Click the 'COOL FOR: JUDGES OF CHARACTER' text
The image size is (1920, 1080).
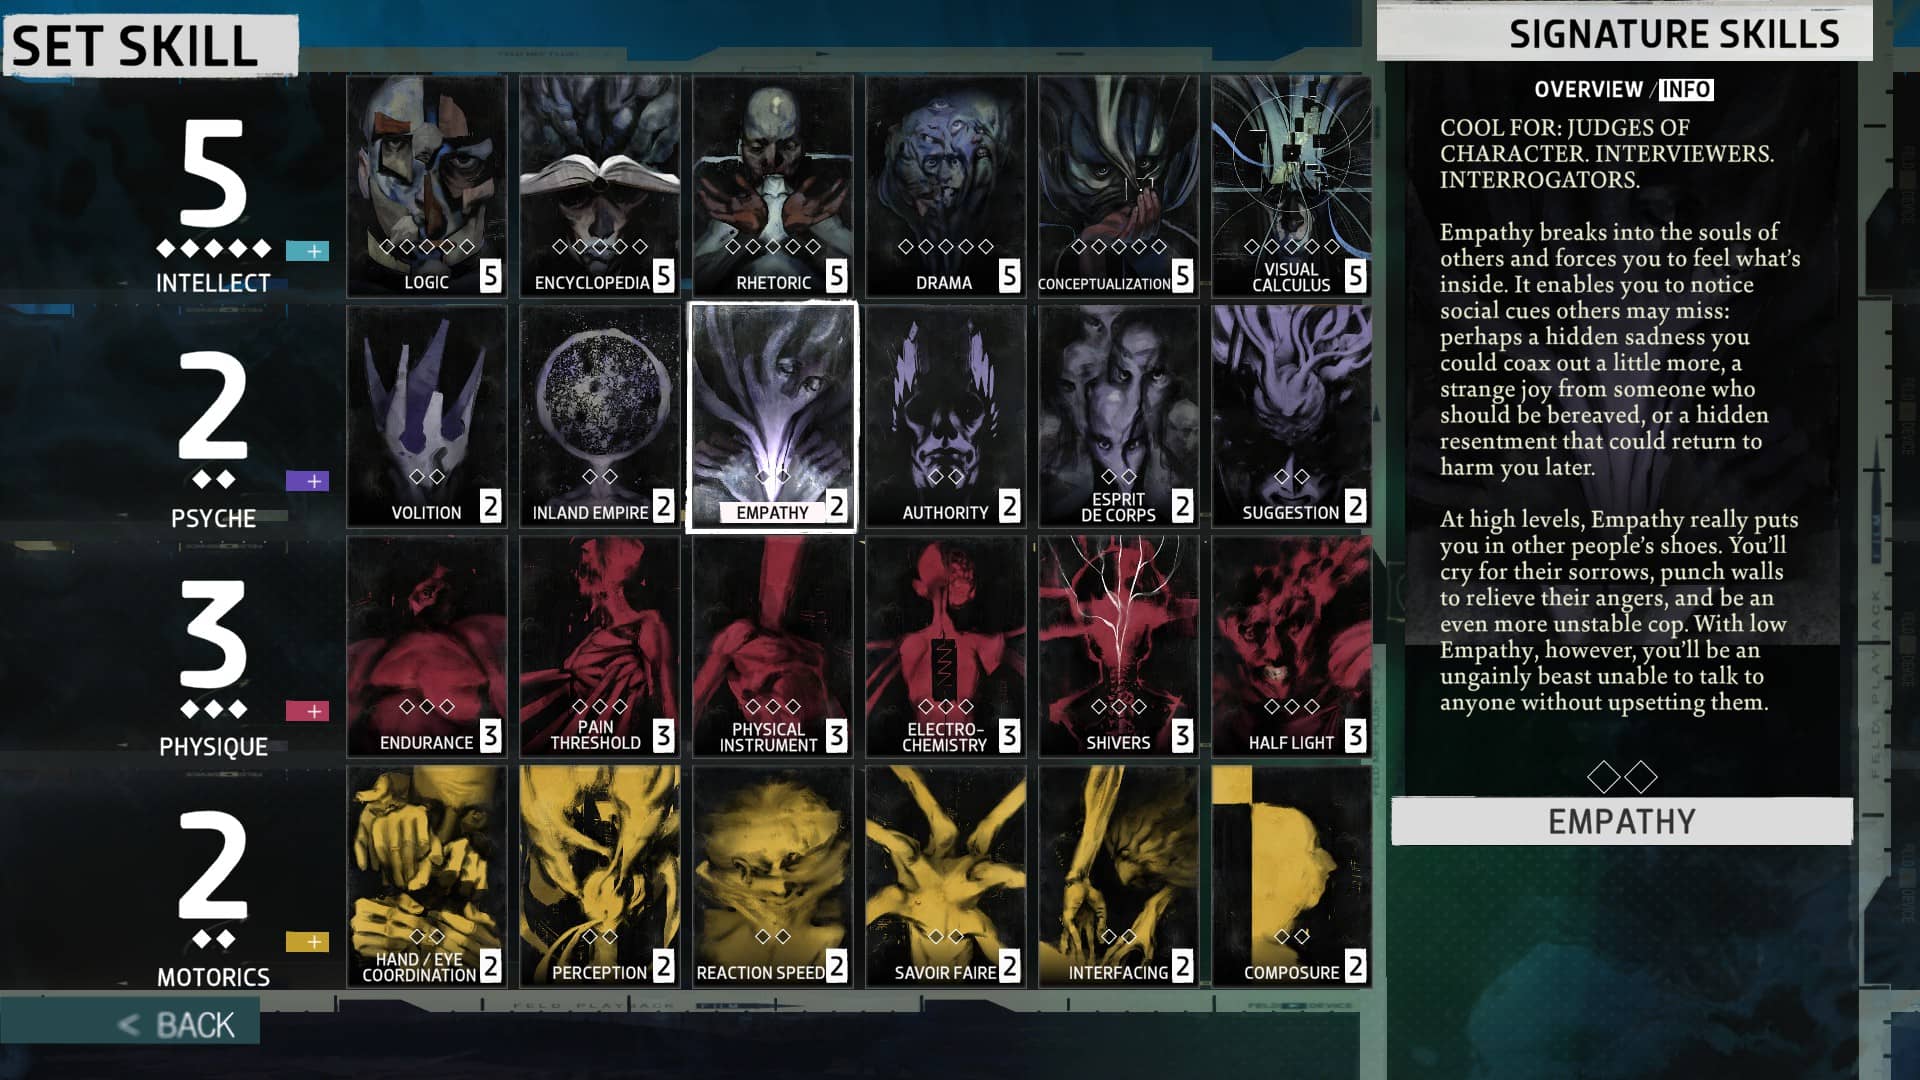[x=1606, y=154]
